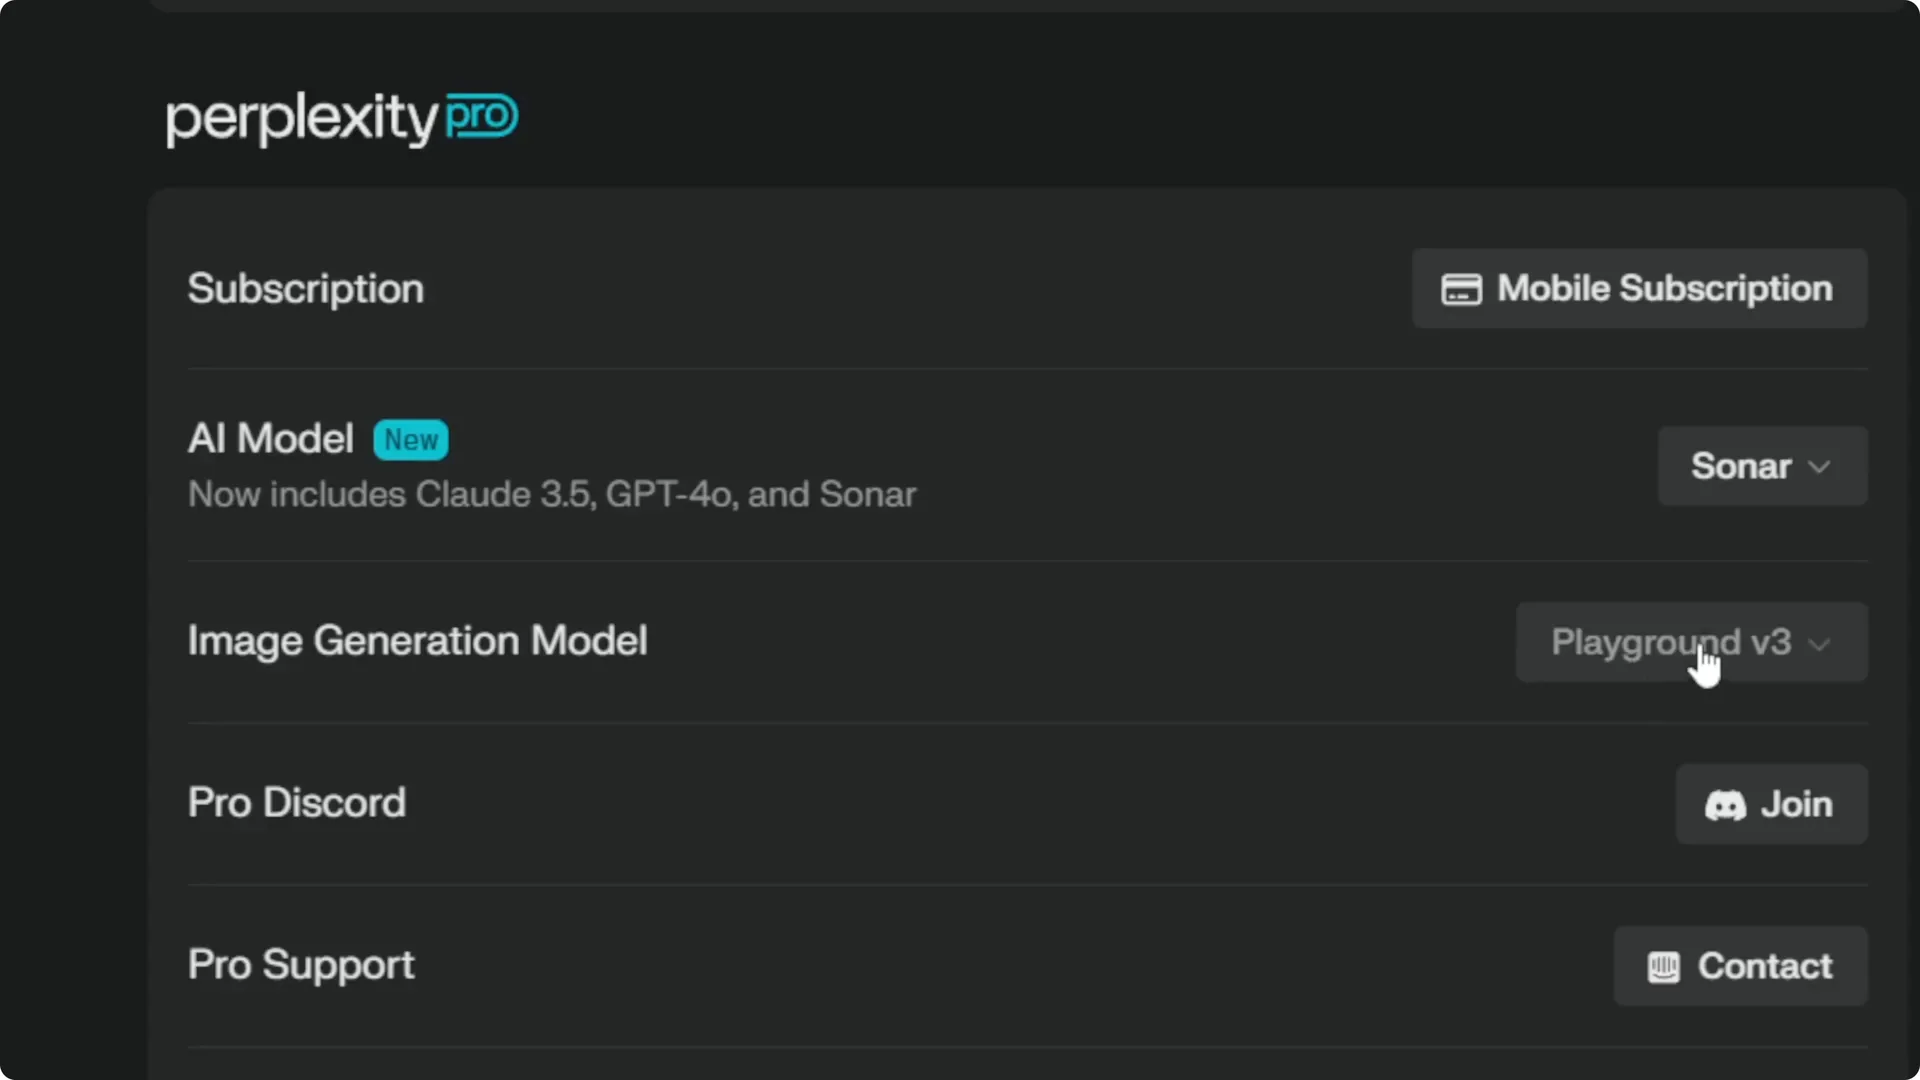Click the Pro Discord row label
The width and height of the screenshot is (1920, 1080).
point(296,803)
